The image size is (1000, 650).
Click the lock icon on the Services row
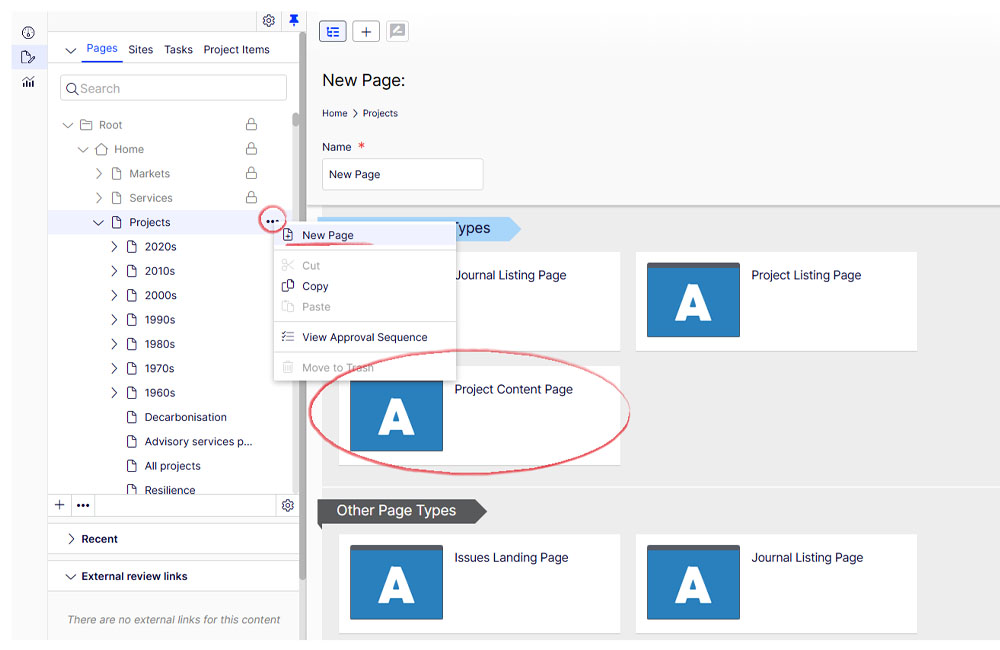pyautogui.click(x=251, y=196)
